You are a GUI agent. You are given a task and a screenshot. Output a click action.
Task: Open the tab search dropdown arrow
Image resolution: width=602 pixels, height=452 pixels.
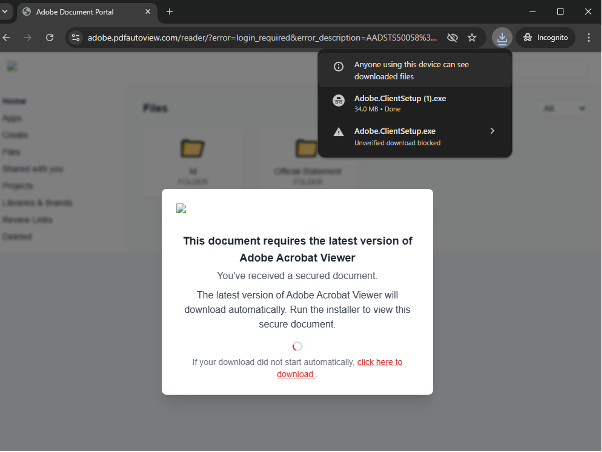point(5,12)
